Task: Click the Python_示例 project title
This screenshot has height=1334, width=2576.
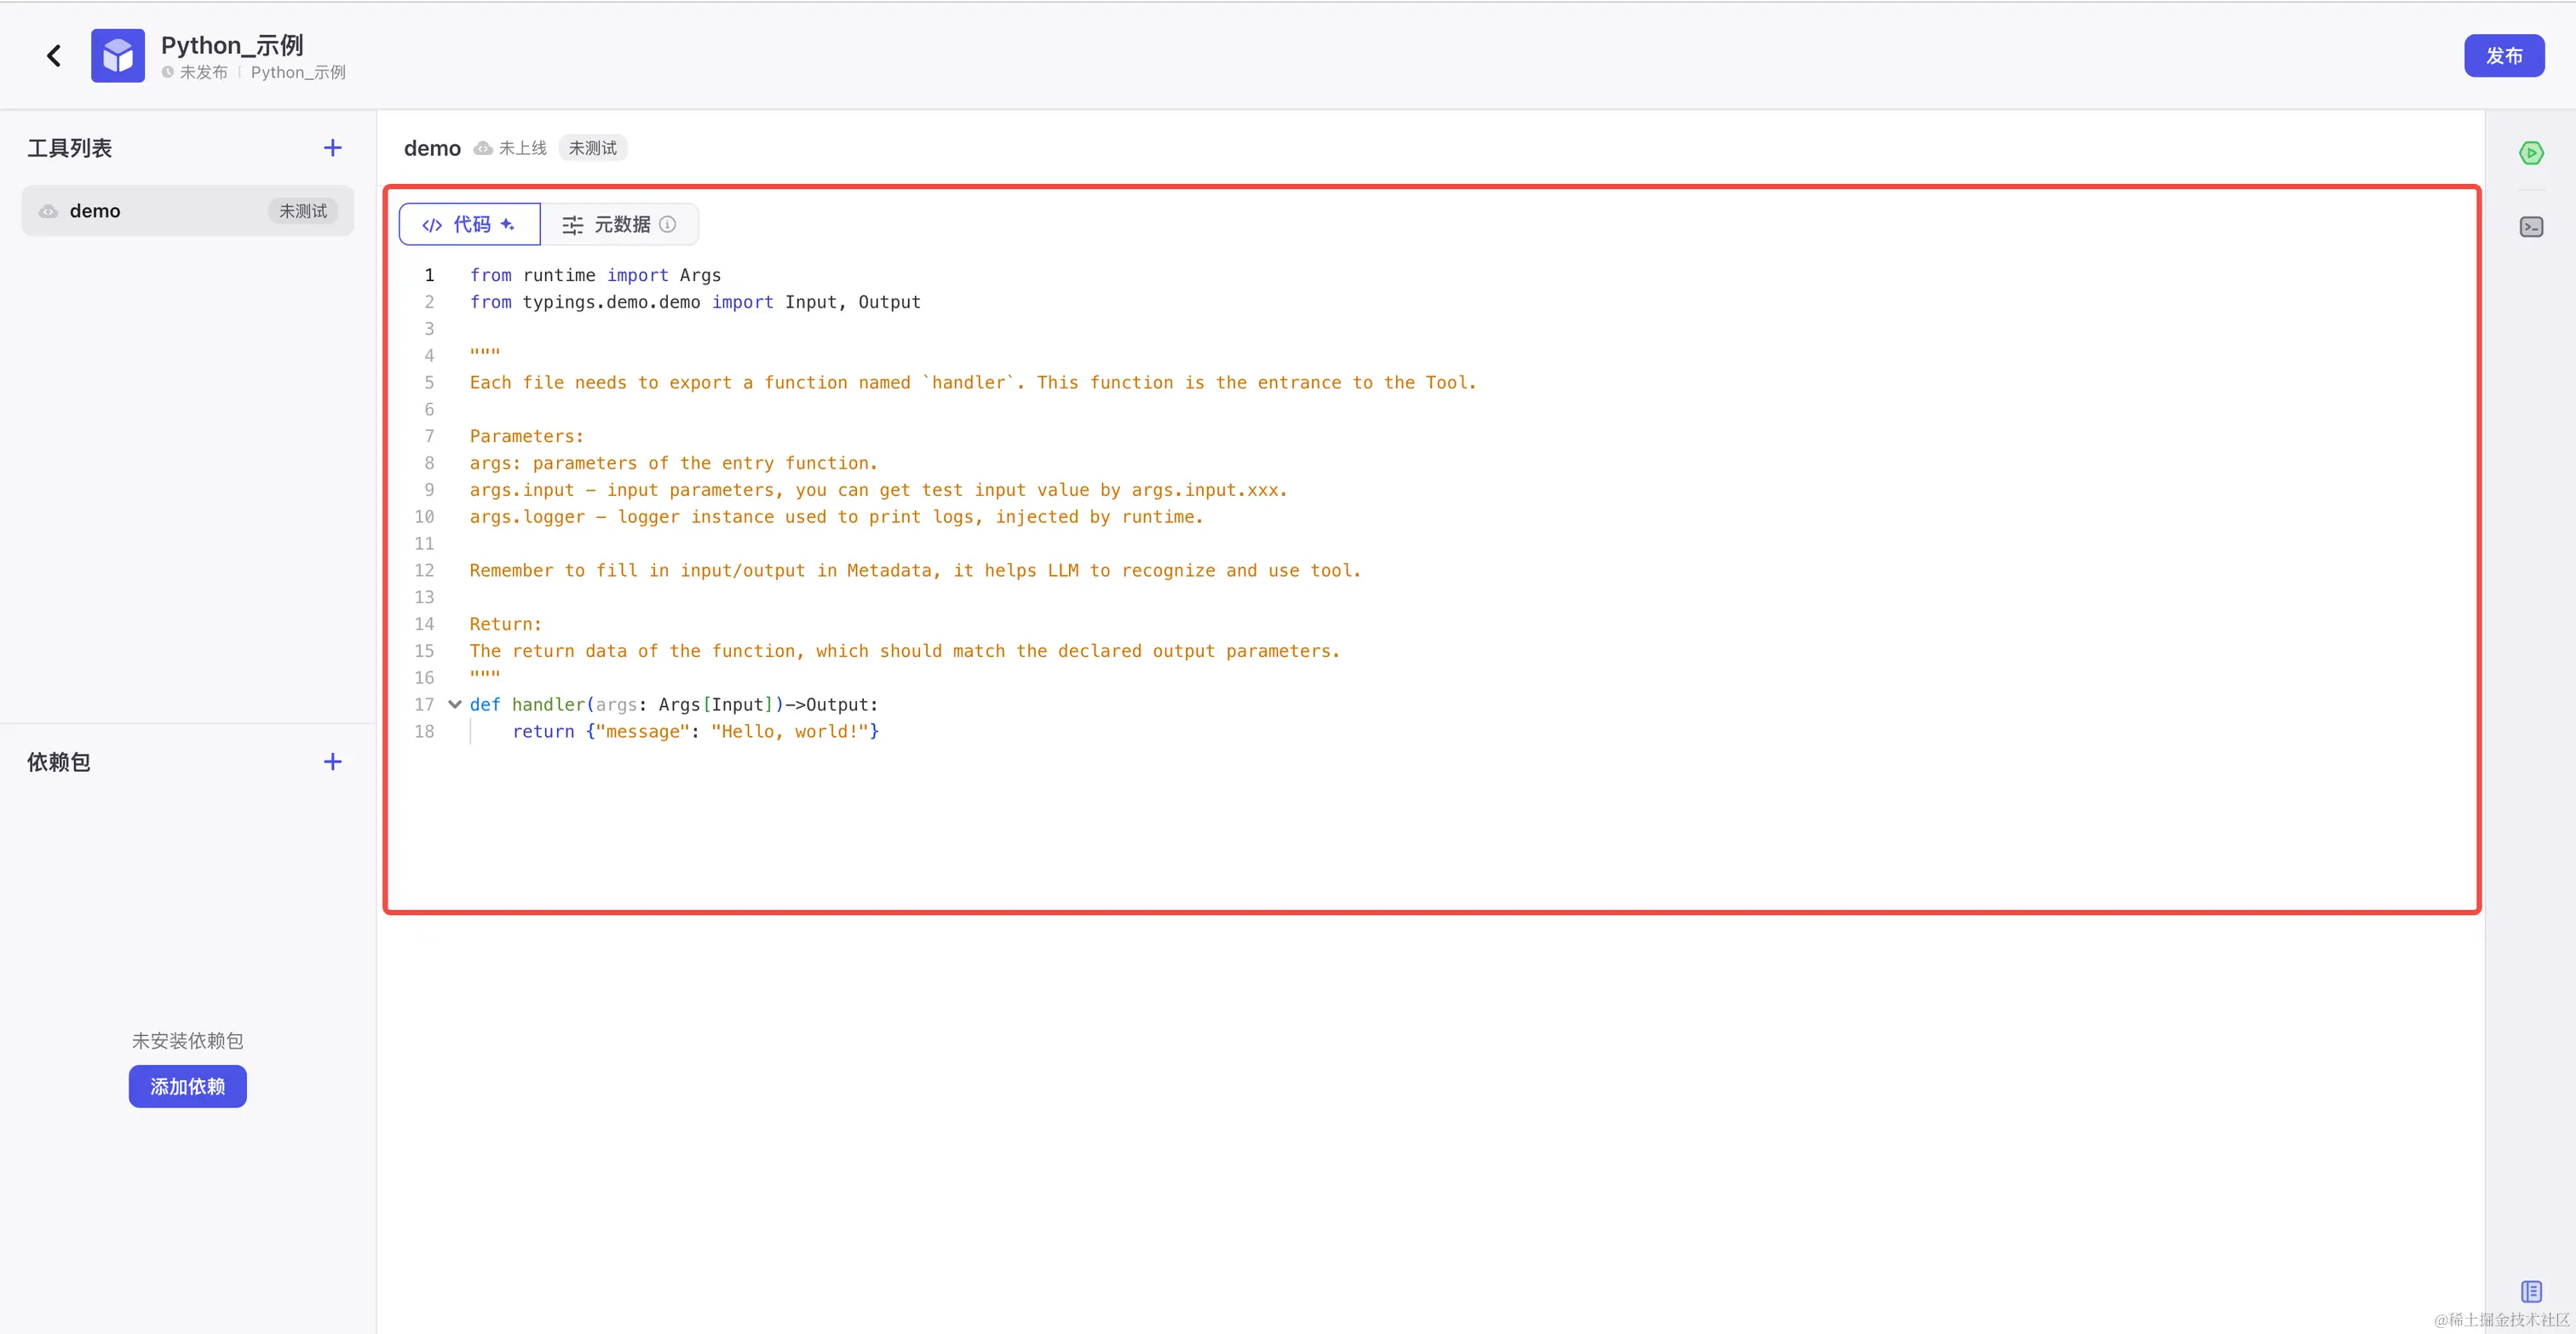Action: coord(232,45)
